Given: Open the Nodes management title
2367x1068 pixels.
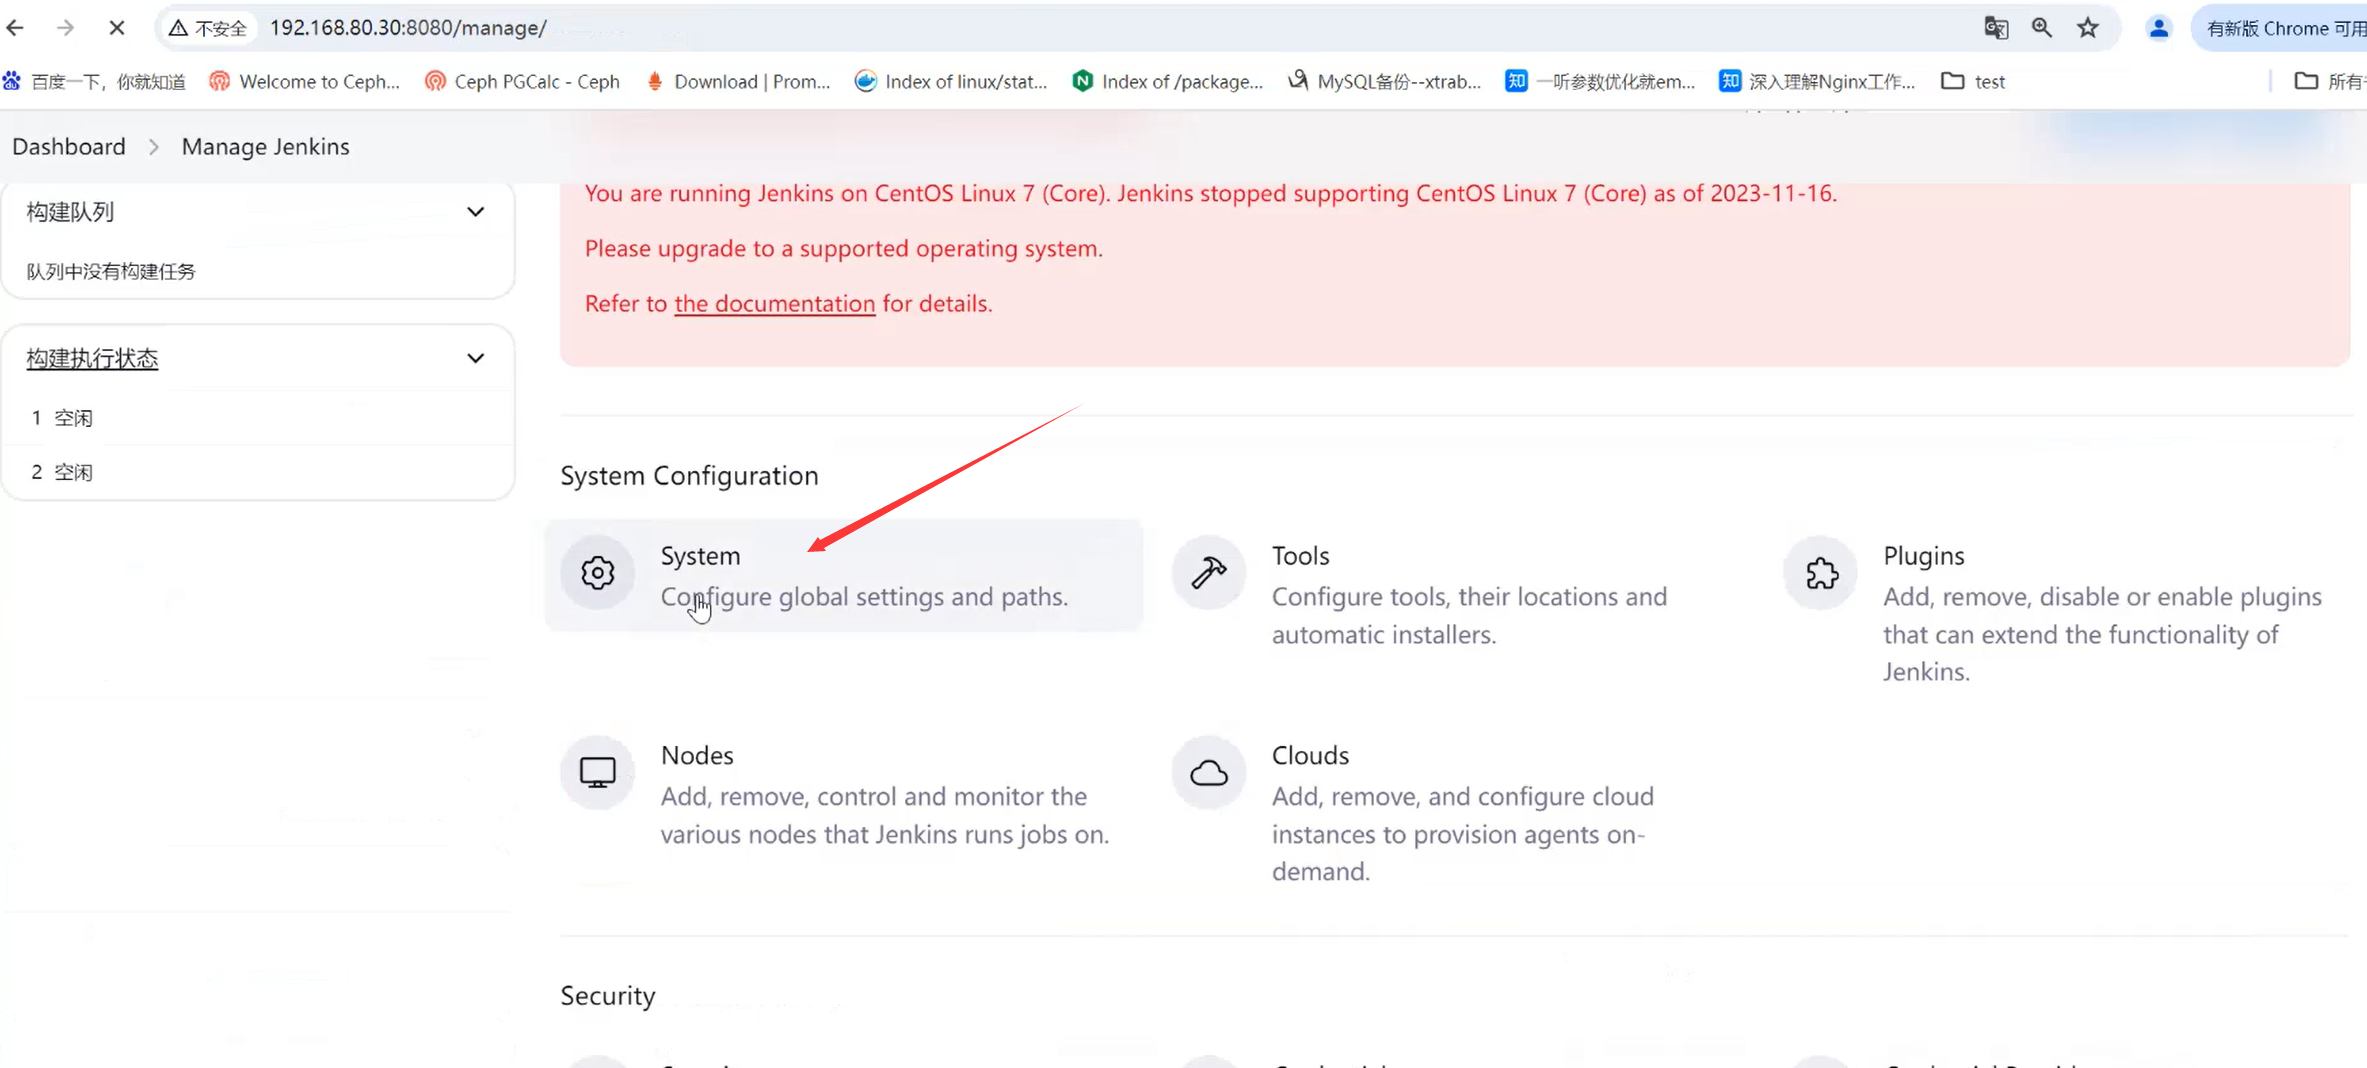Looking at the screenshot, I should 697,756.
